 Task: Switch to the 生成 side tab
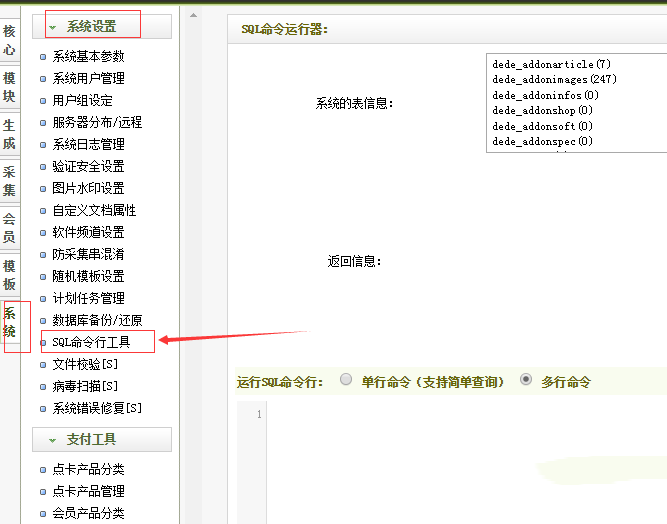coord(9,135)
